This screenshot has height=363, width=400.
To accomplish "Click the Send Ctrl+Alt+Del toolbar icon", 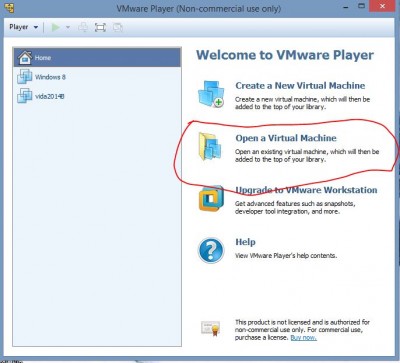I will [x=83, y=27].
